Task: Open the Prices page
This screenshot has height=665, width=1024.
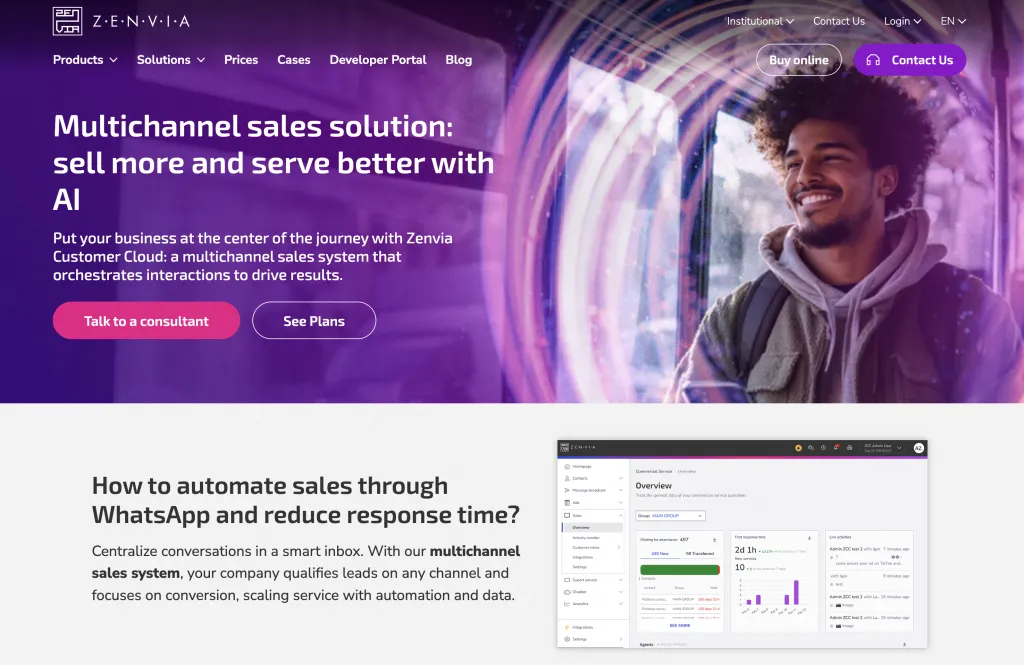Action: click(241, 59)
